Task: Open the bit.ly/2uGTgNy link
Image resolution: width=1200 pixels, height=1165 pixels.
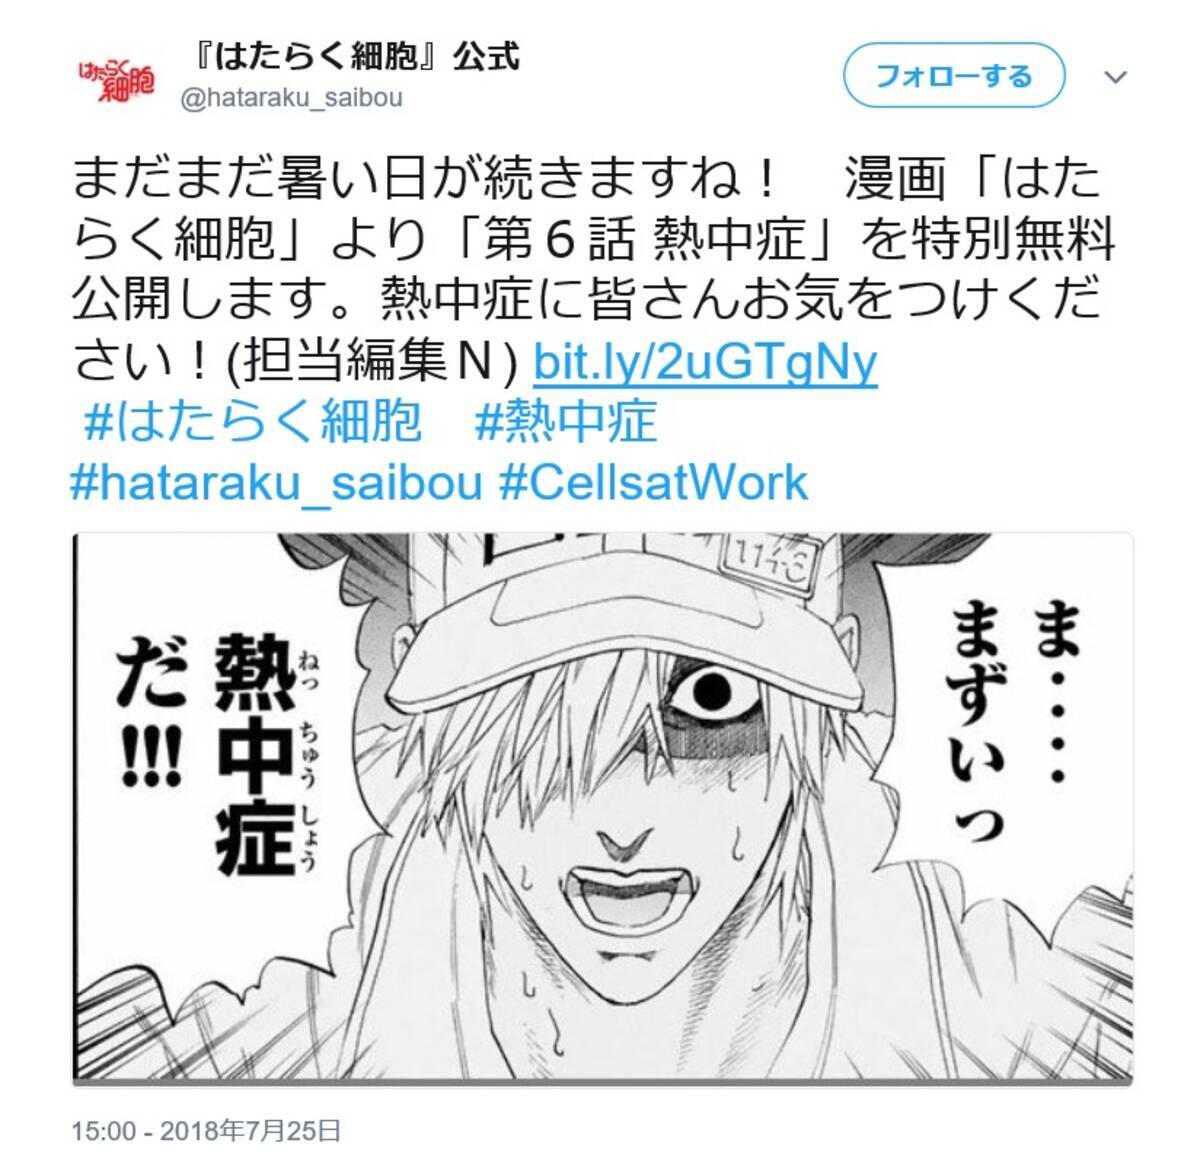Action: [x=705, y=362]
